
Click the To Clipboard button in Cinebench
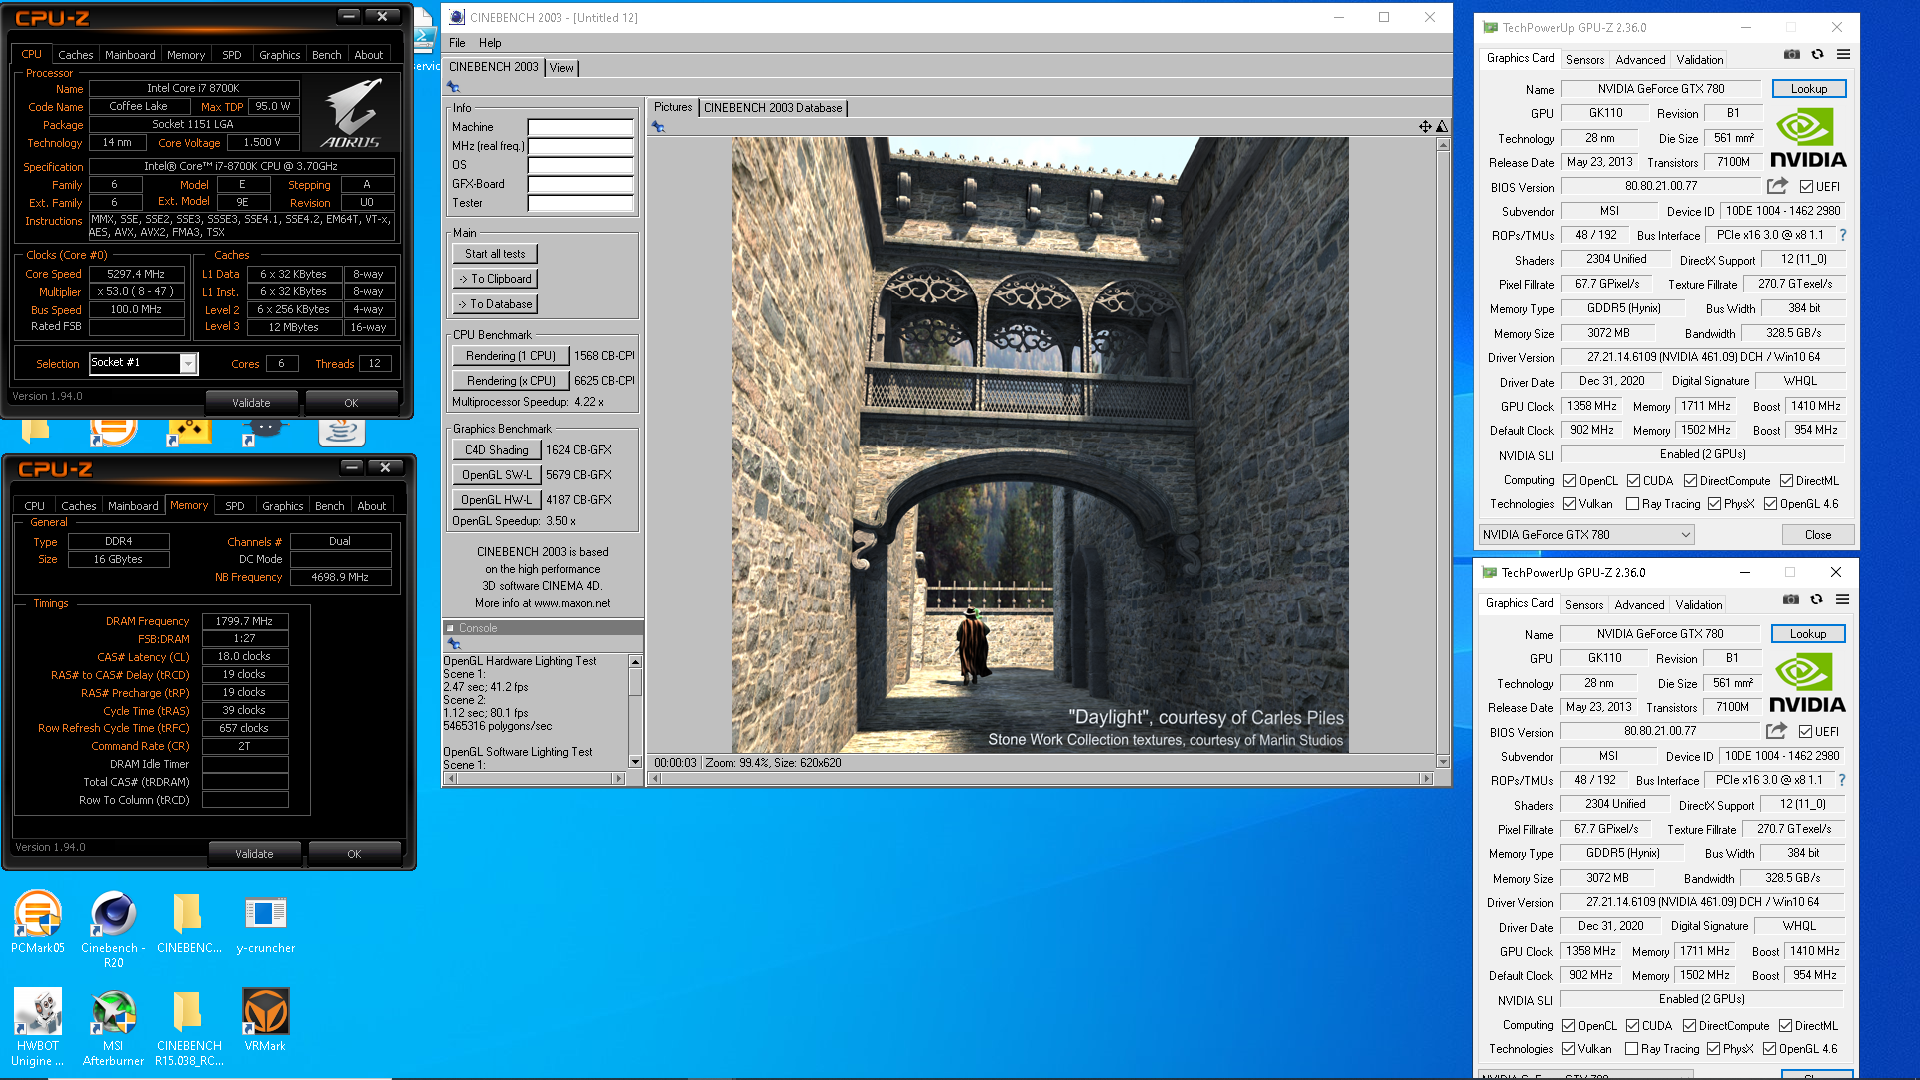[x=495, y=279]
